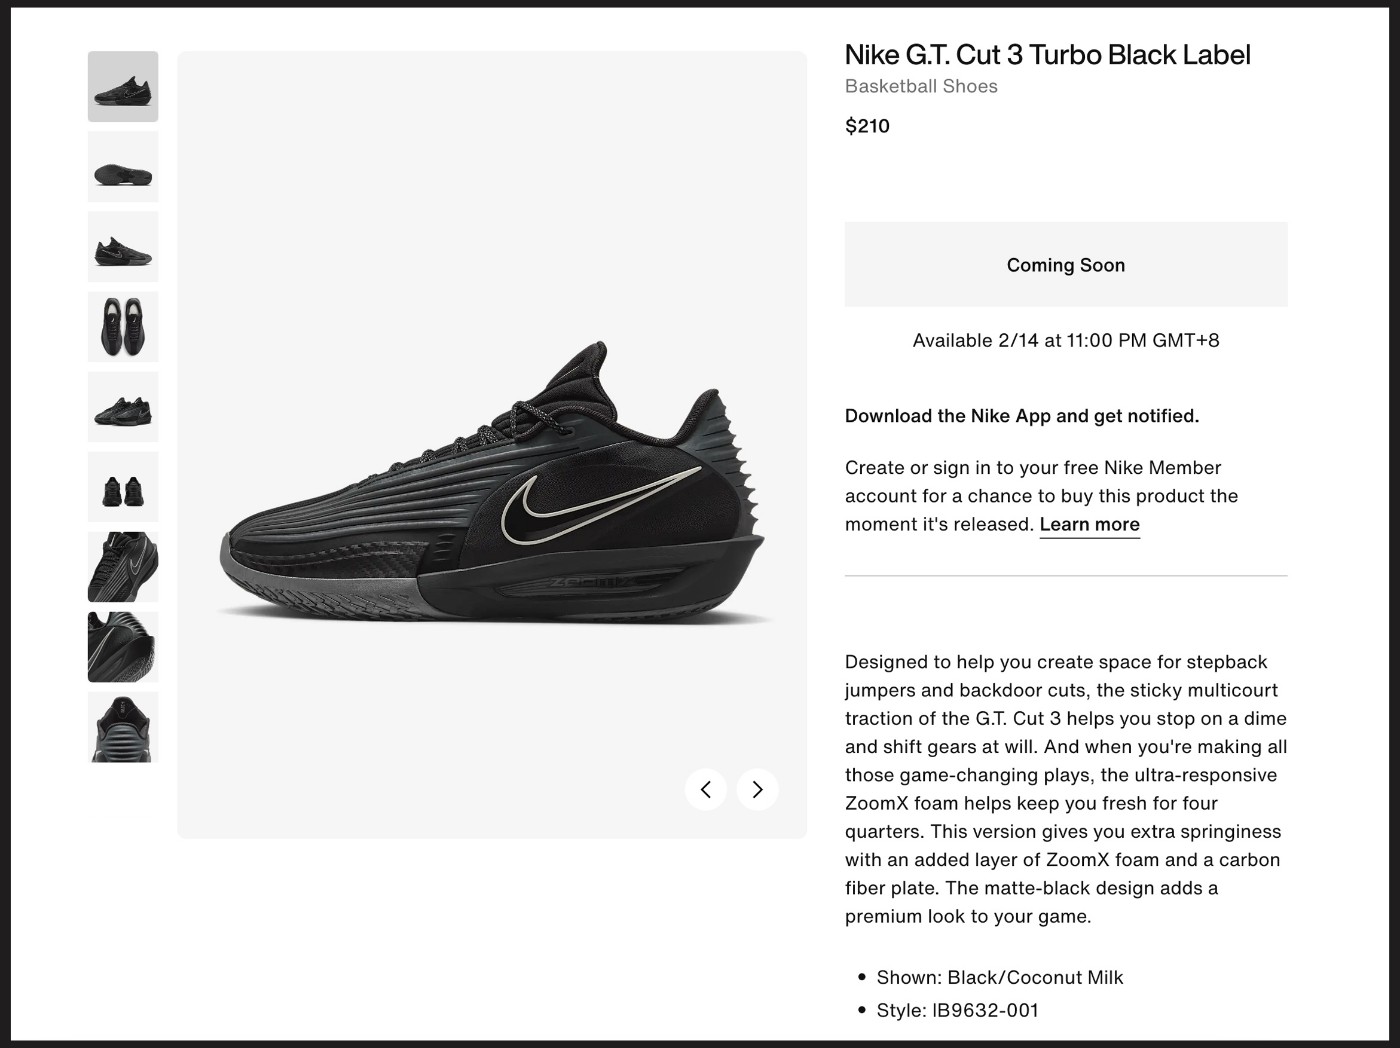Advance to the next product image
This screenshot has height=1048, width=1400.
point(757,789)
